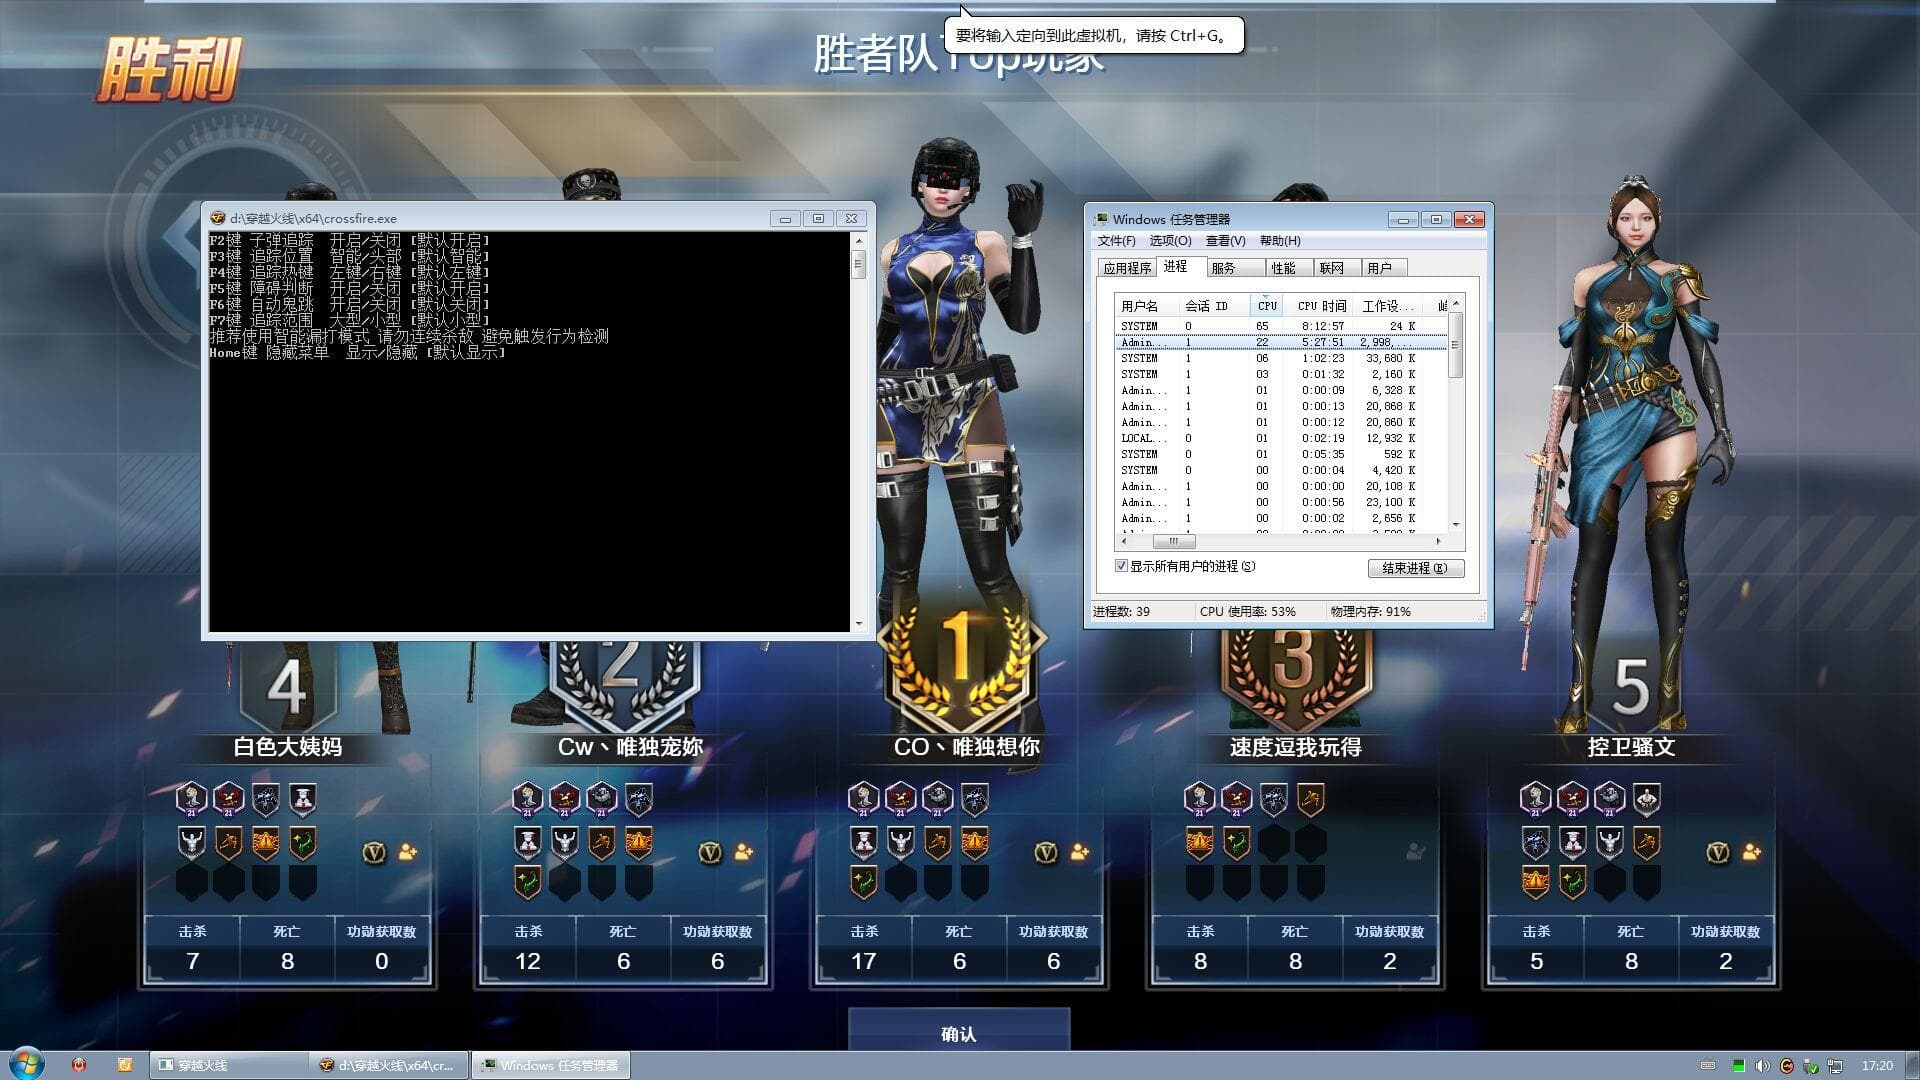Add Cw、唯独宠妳 as friend via plus icon
Viewport: 1920px width, 1080px height.
point(744,852)
